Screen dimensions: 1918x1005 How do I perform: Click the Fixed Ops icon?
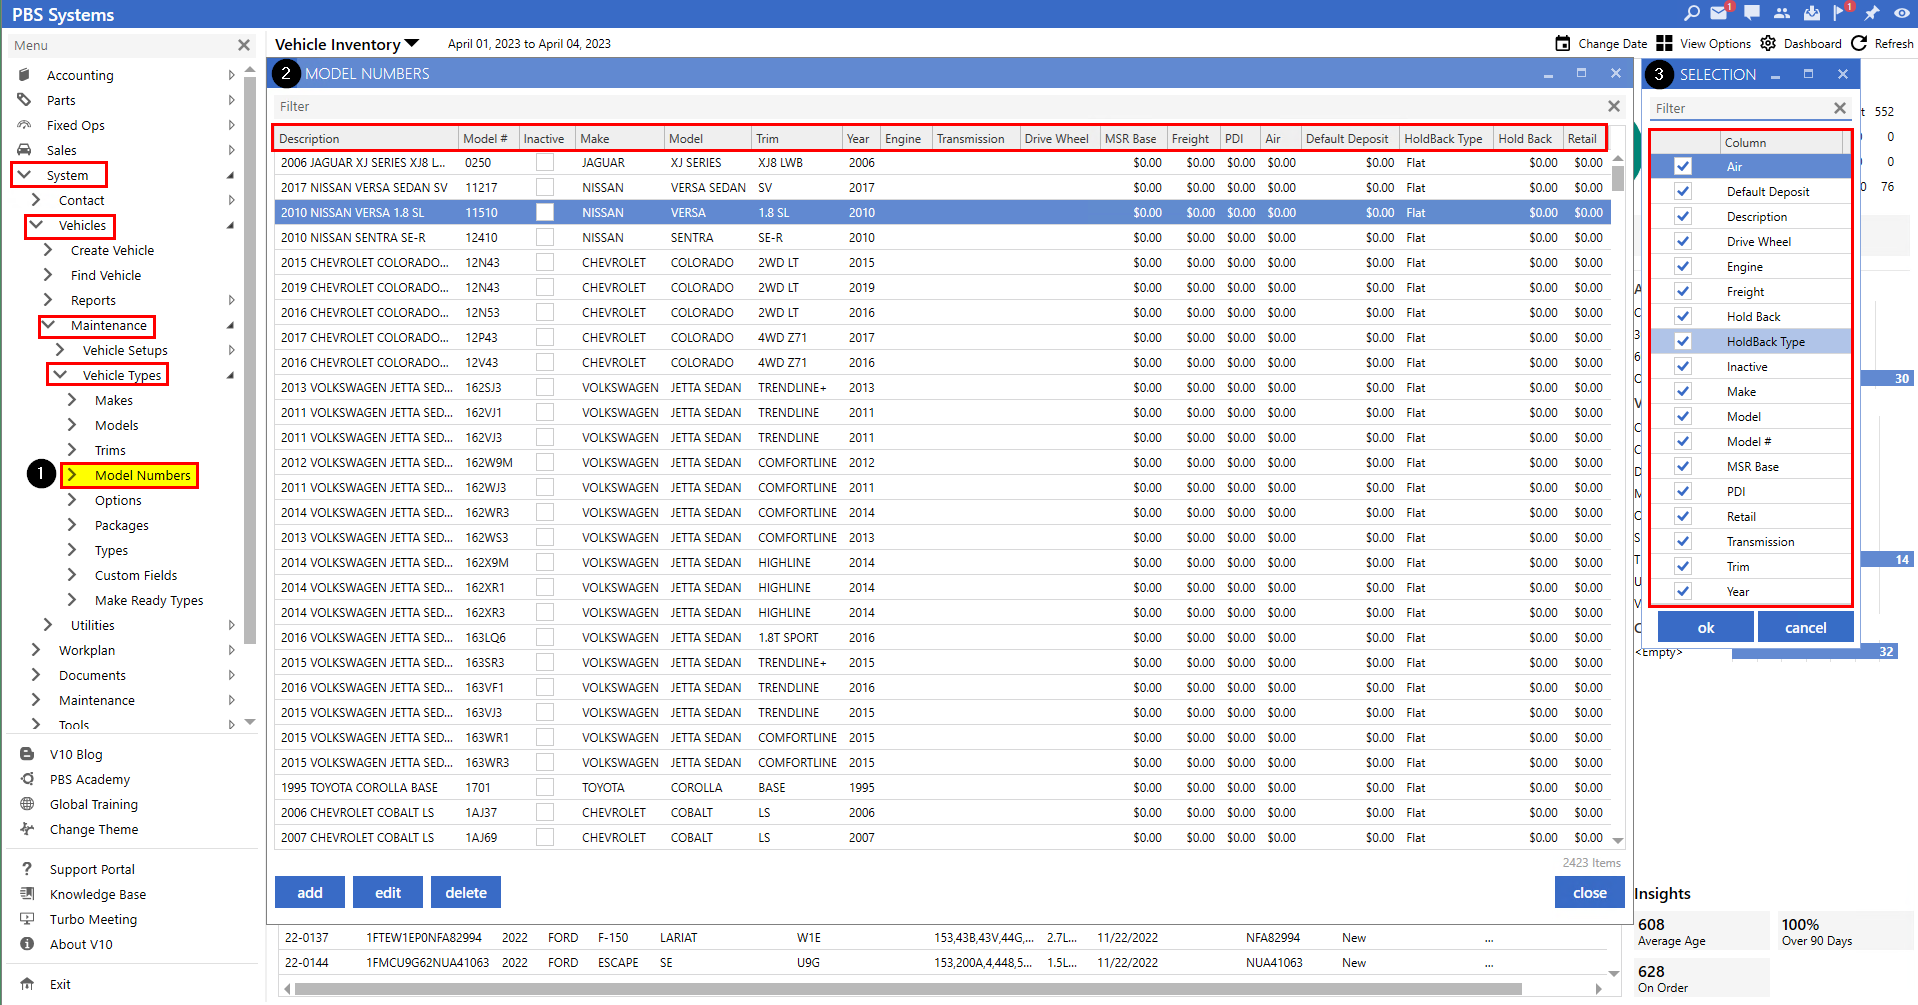25,125
